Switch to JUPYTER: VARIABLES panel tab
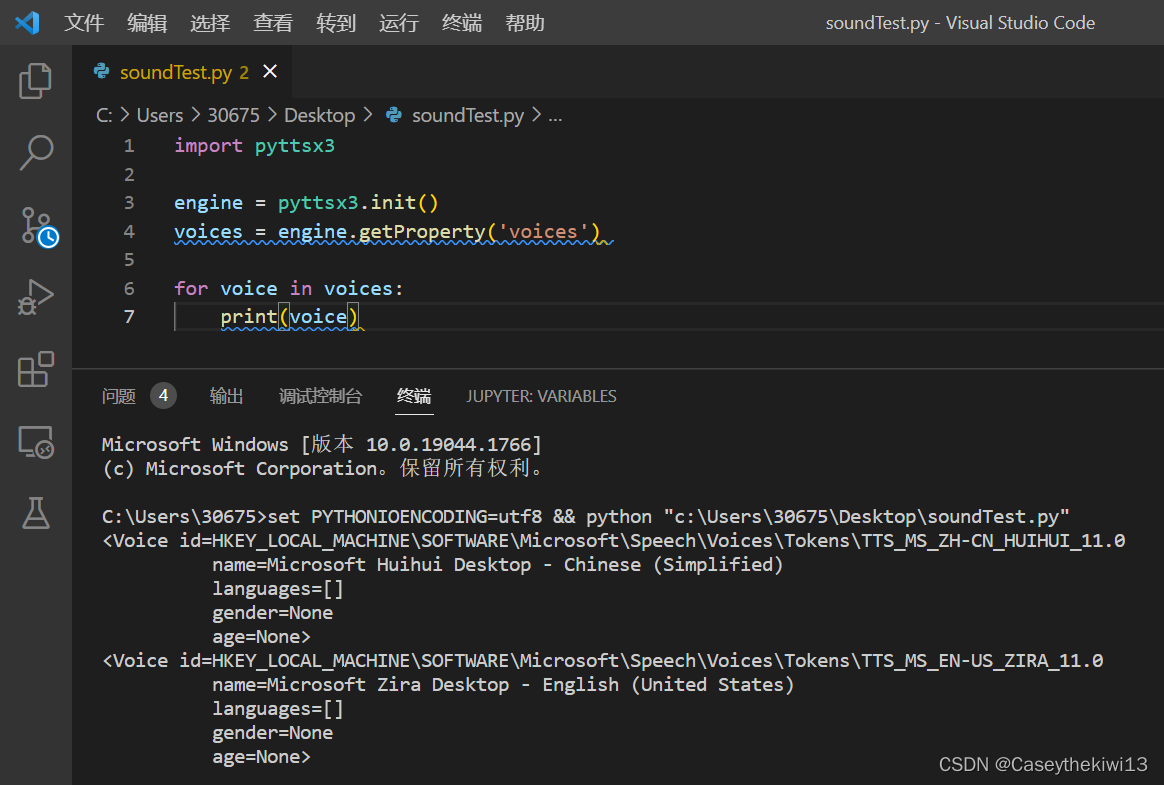Viewport: 1164px width, 785px height. point(541,397)
